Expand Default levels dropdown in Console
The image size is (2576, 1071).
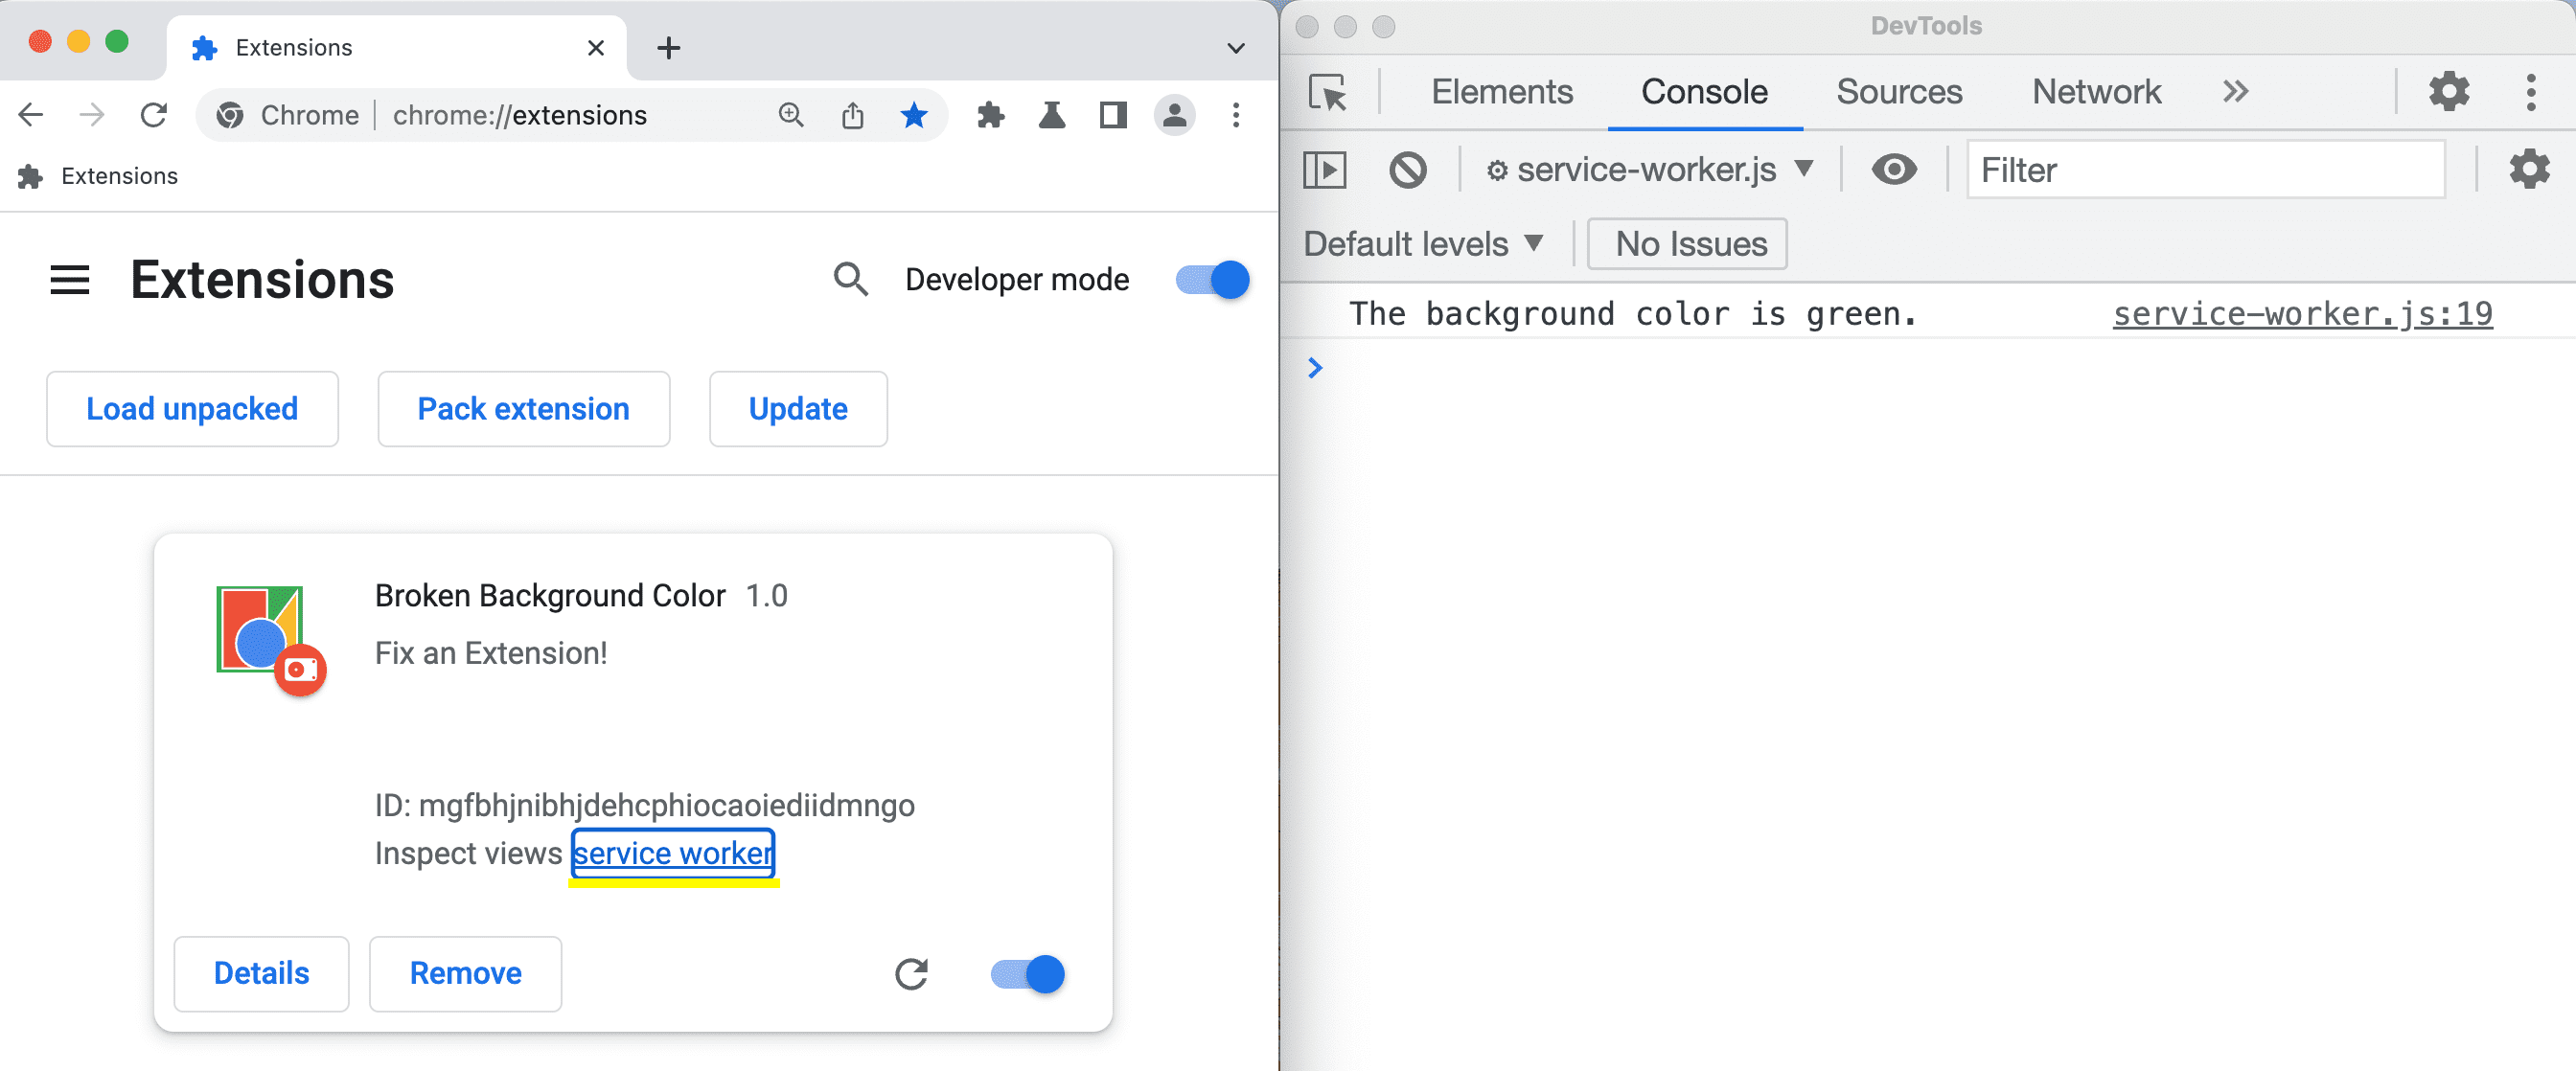[1423, 241]
